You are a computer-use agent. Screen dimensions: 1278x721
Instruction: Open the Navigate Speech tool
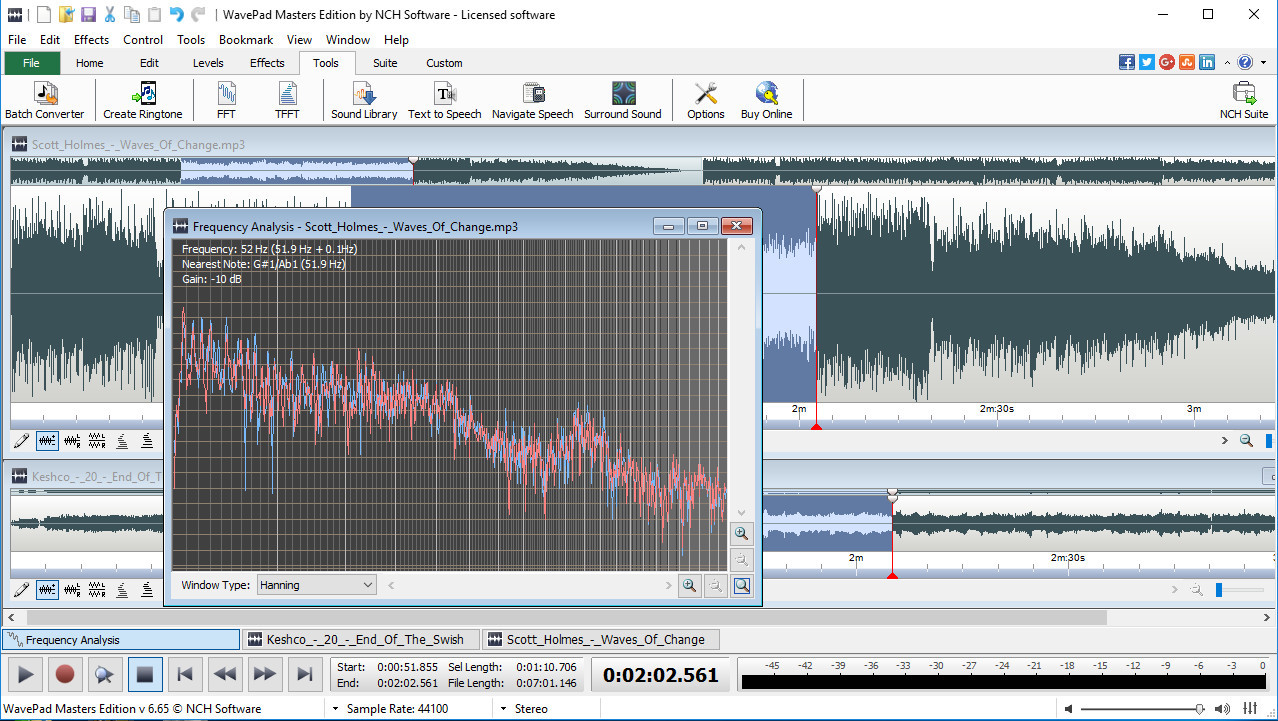point(533,101)
